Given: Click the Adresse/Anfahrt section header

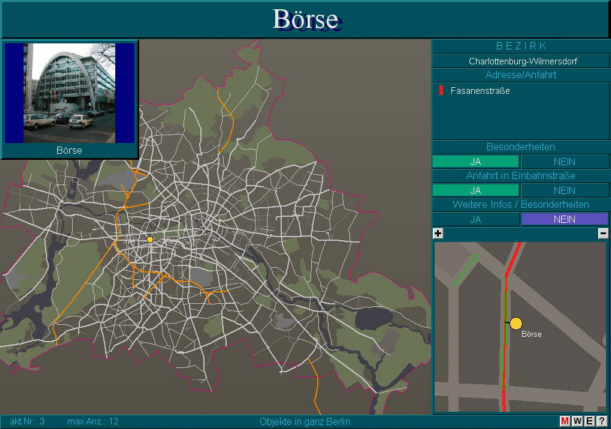Looking at the screenshot, I should pyautogui.click(x=520, y=75).
